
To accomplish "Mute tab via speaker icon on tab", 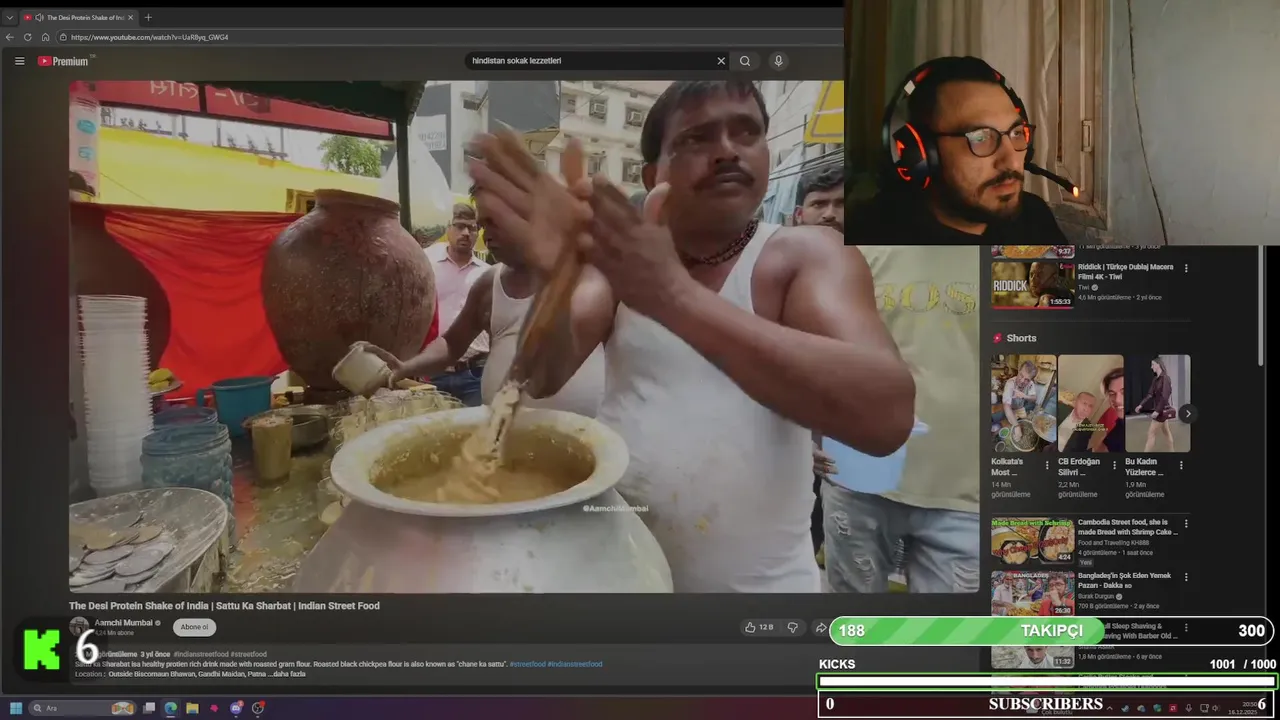I will [x=39, y=17].
